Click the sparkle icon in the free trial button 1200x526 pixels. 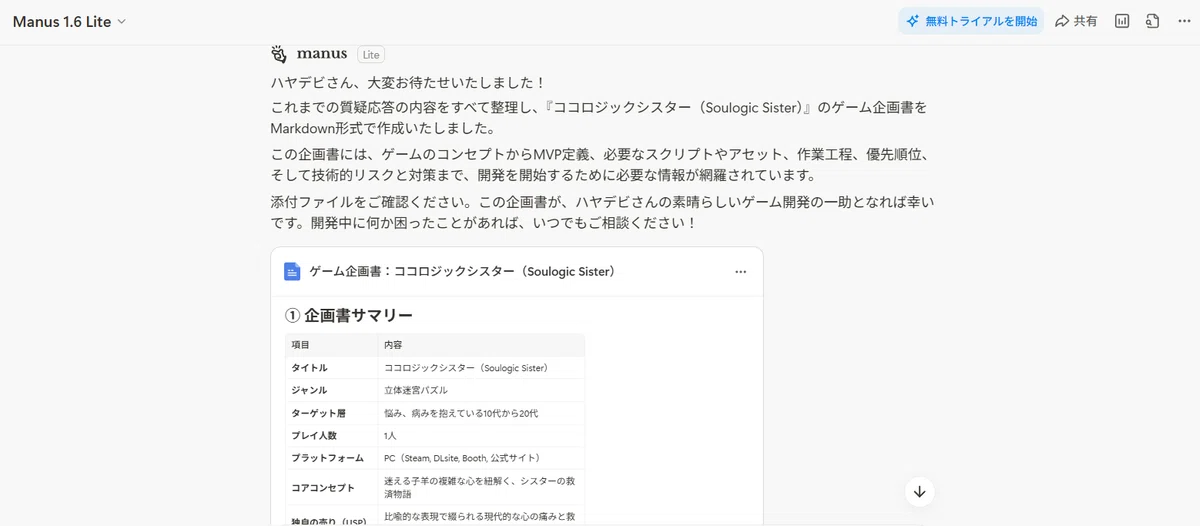912,21
